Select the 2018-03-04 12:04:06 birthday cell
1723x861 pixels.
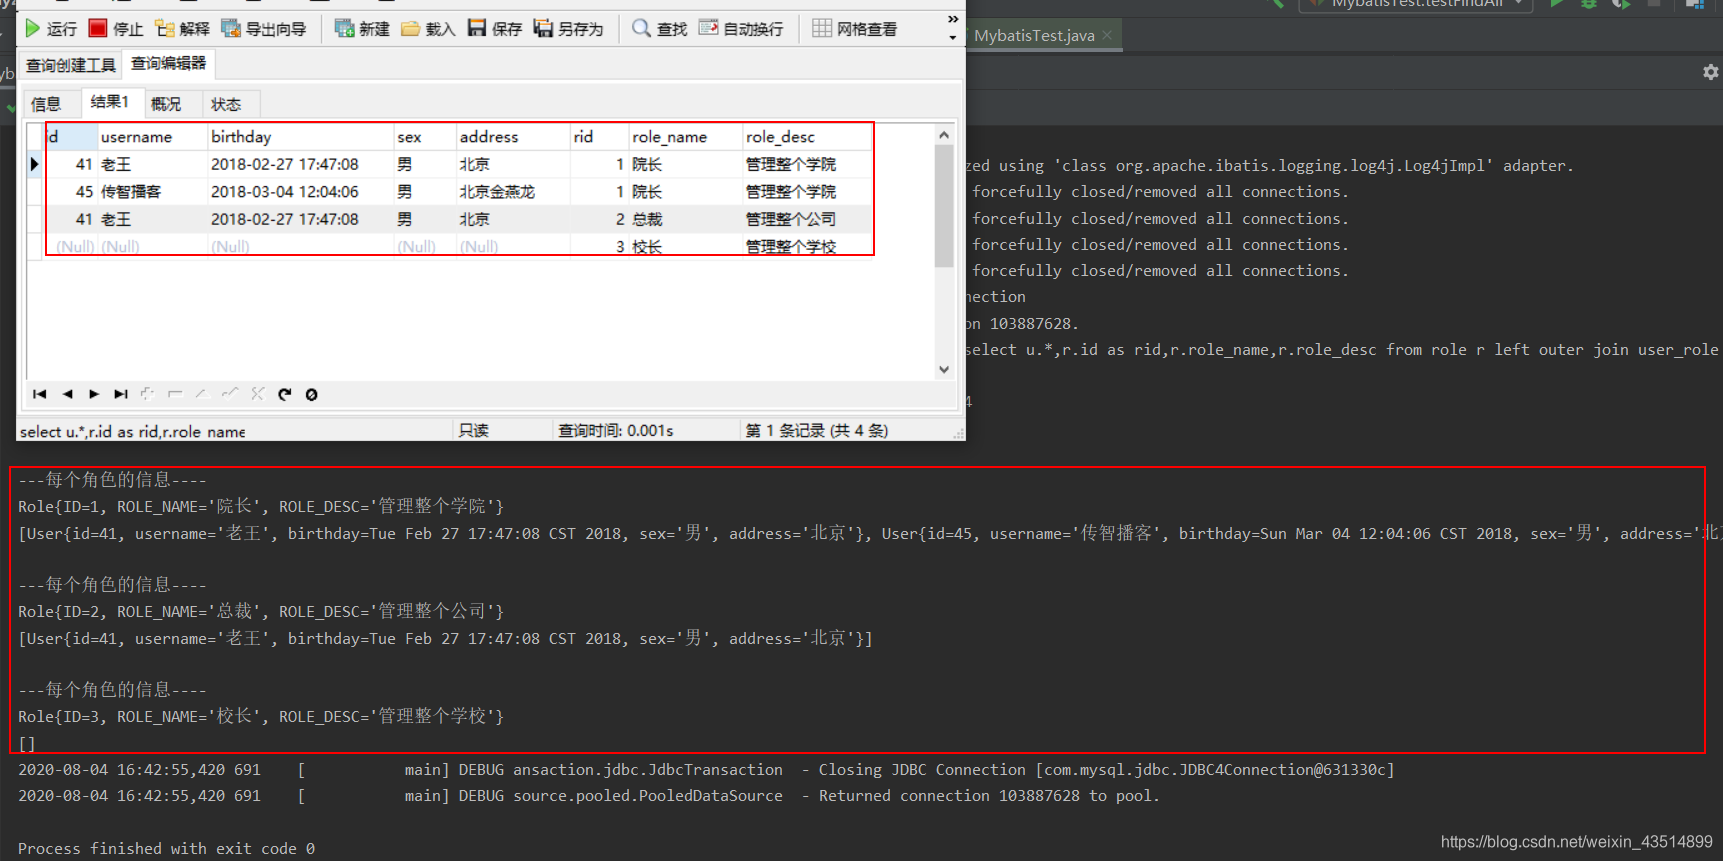tap(301, 192)
